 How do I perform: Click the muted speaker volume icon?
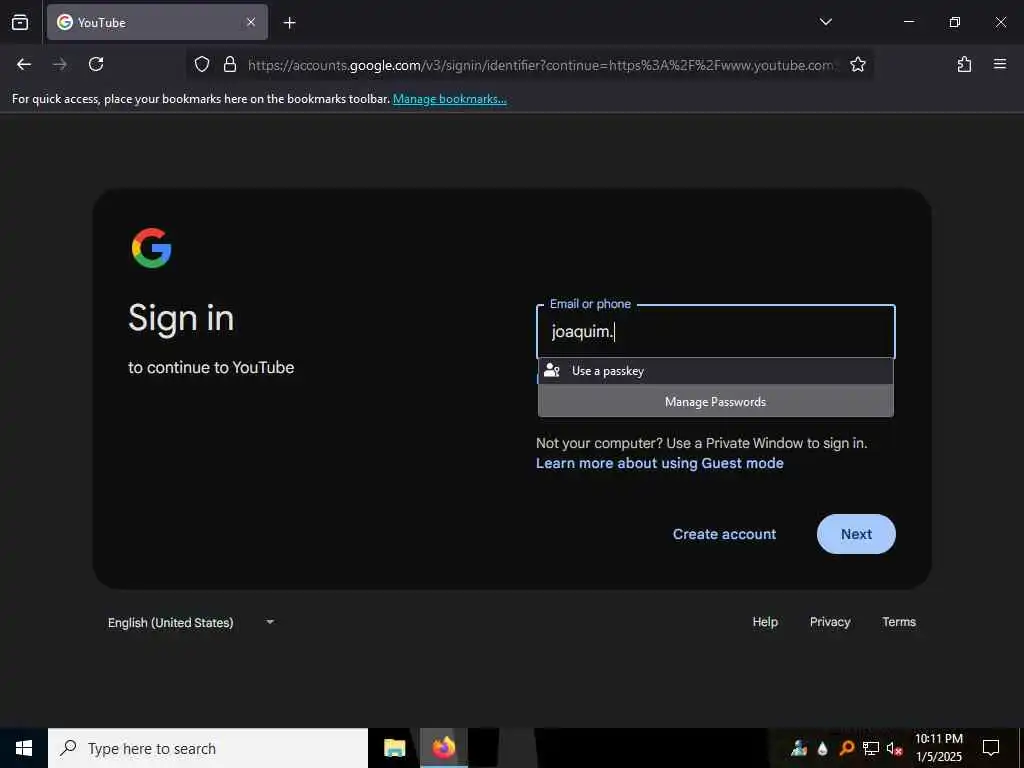[x=894, y=748]
